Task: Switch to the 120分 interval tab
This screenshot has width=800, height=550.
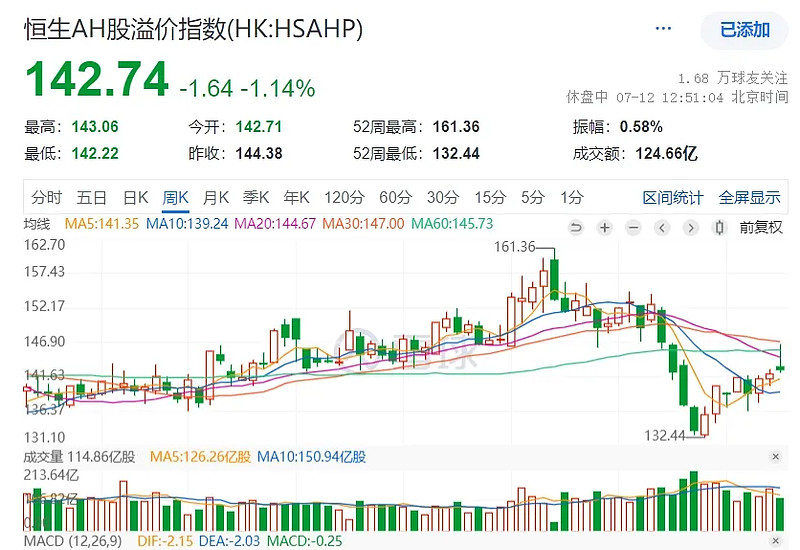Action: 344,197
